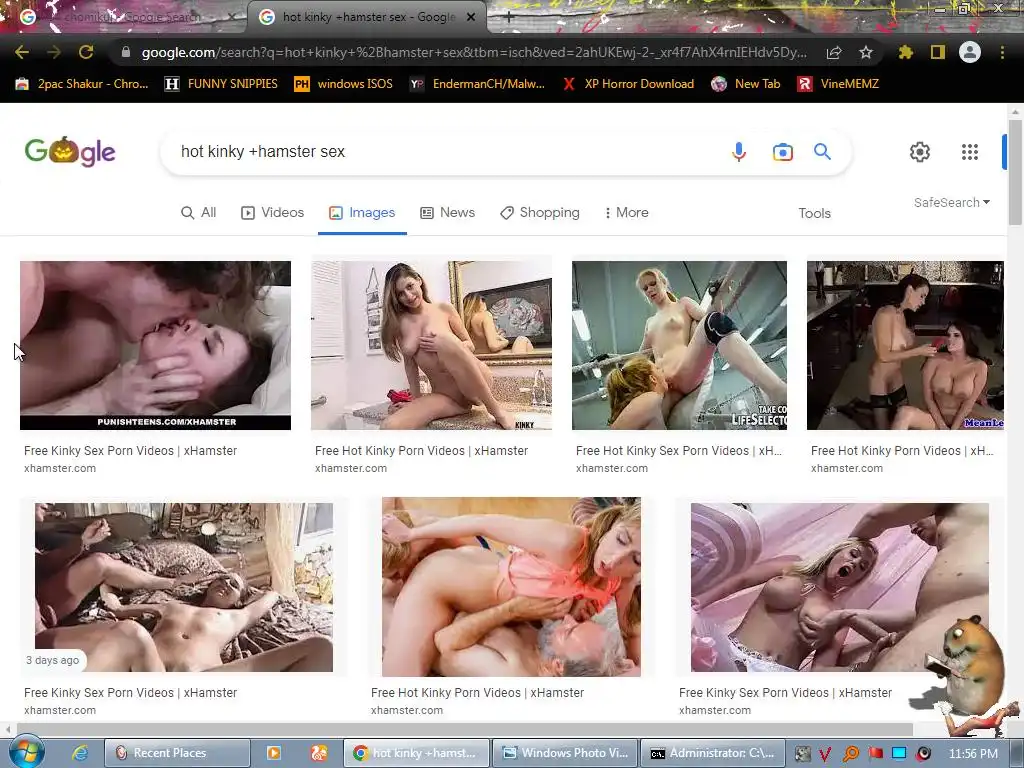
Task: Open the EndermanCH/Malw... bookmark
Action: (477, 84)
